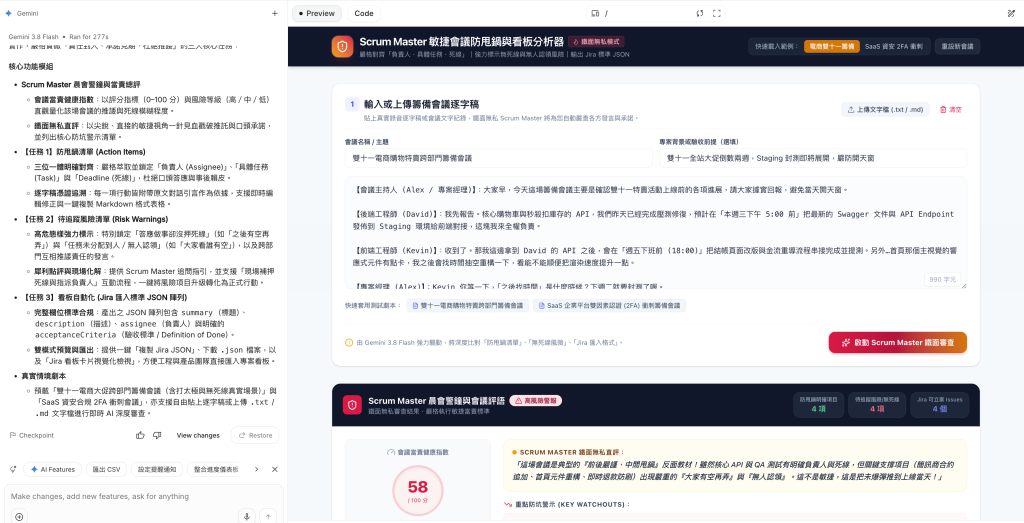Click inside the meeting transcript text area

point(656,232)
